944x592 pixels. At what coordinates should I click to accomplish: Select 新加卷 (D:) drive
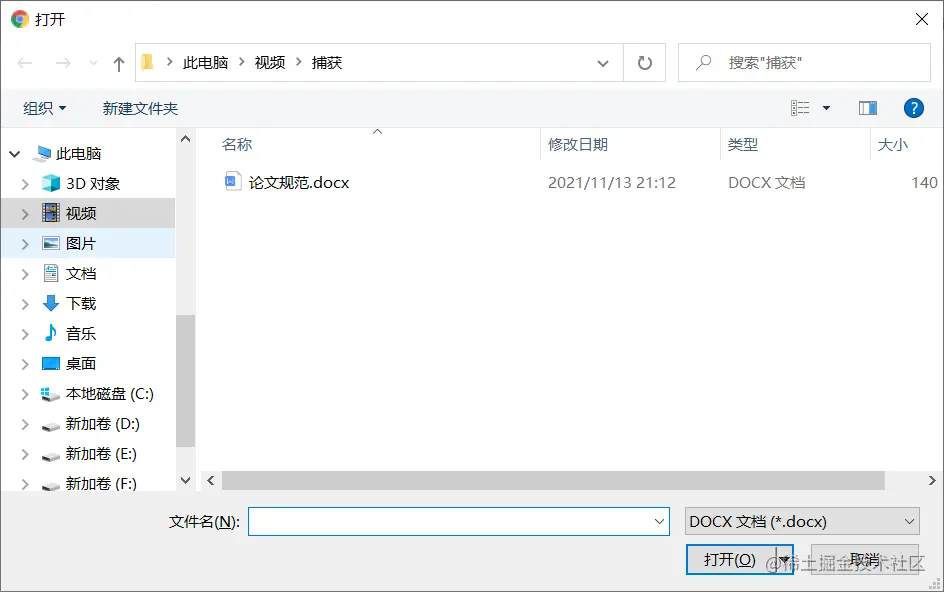tap(102, 424)
